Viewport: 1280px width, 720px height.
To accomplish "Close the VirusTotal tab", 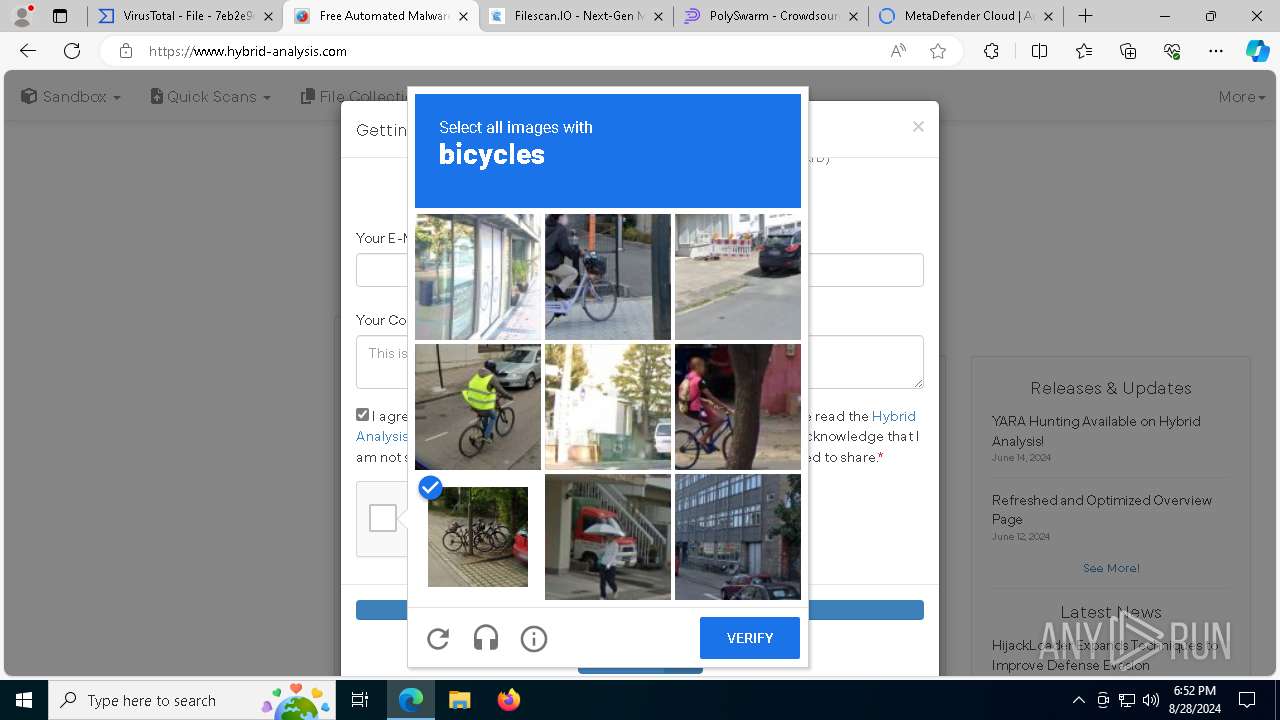I will [x=268, y=16].
